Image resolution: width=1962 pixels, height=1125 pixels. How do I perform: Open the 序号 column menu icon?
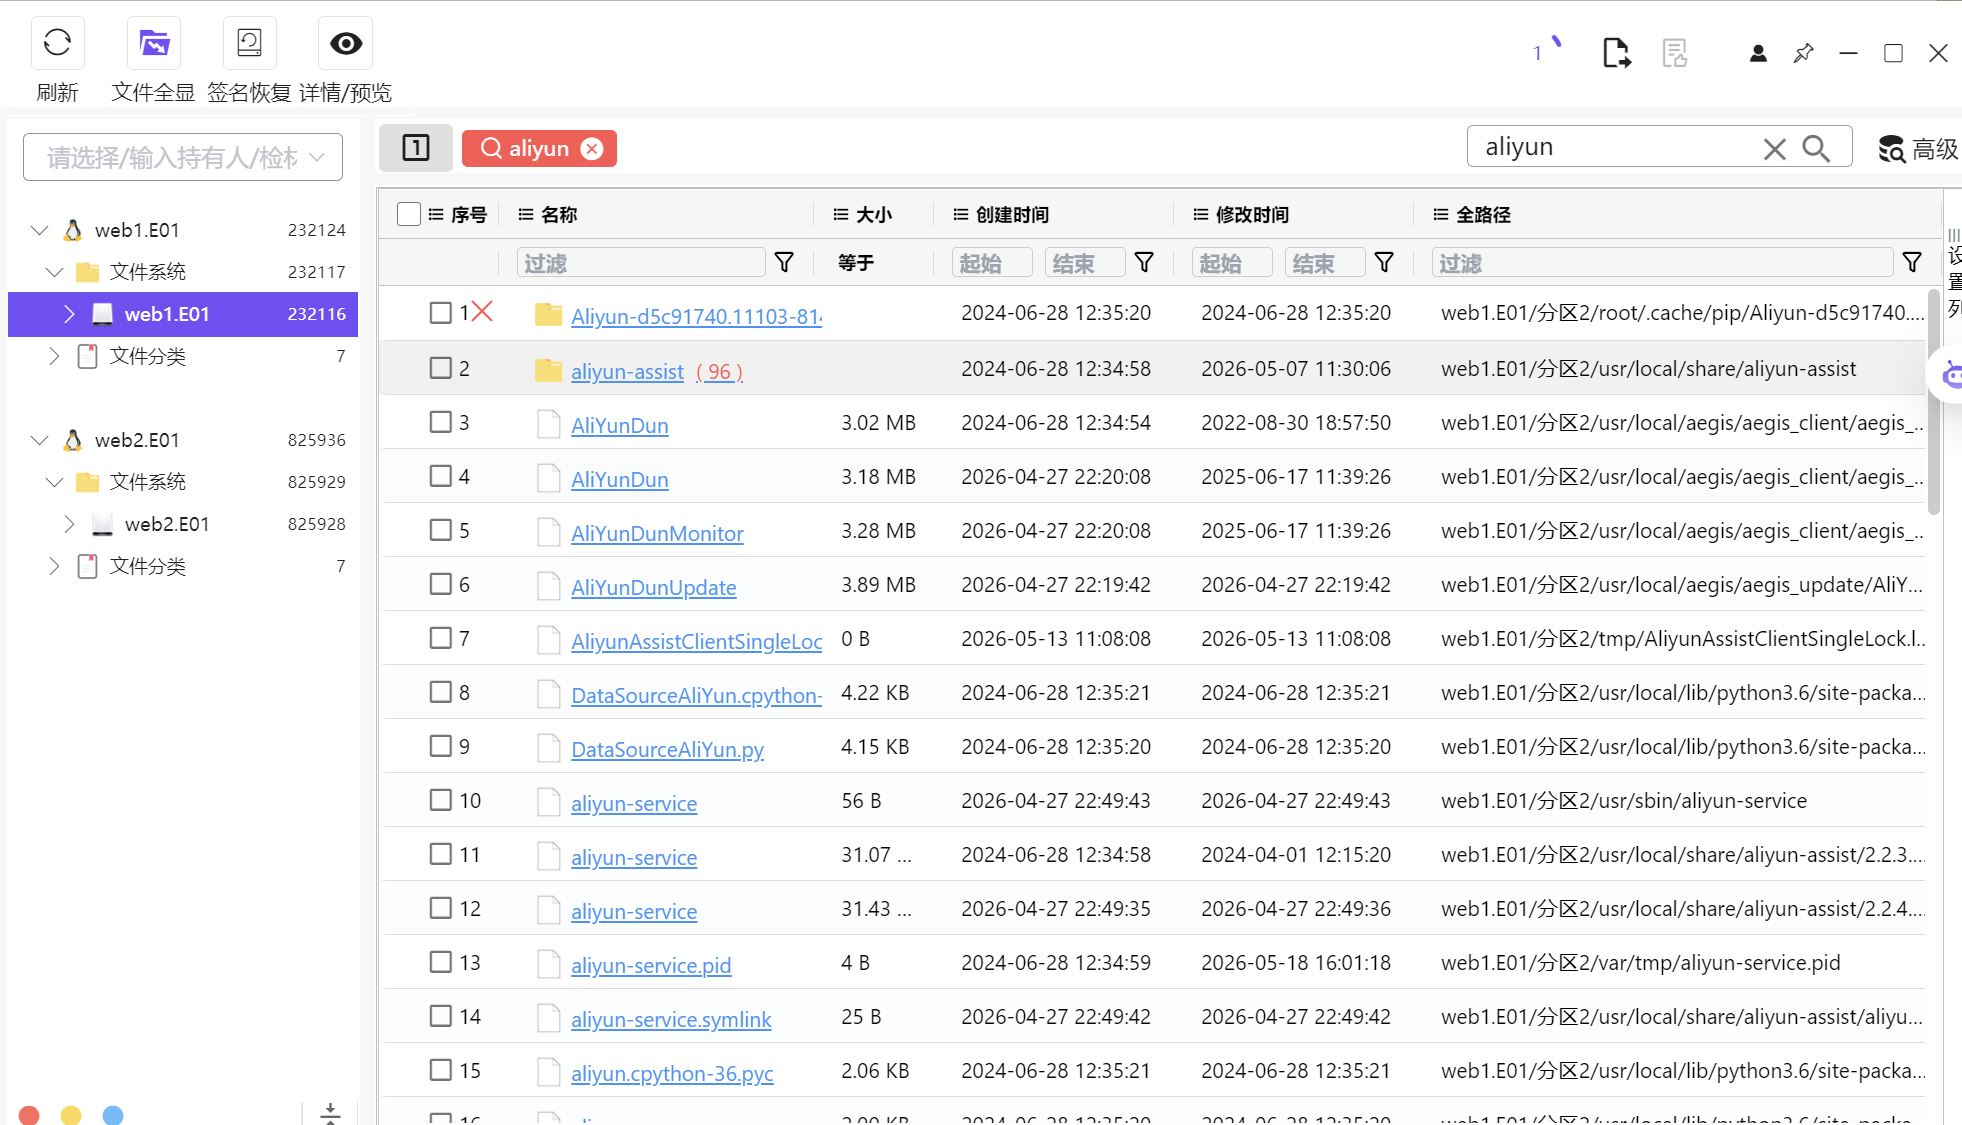(436, 214)
